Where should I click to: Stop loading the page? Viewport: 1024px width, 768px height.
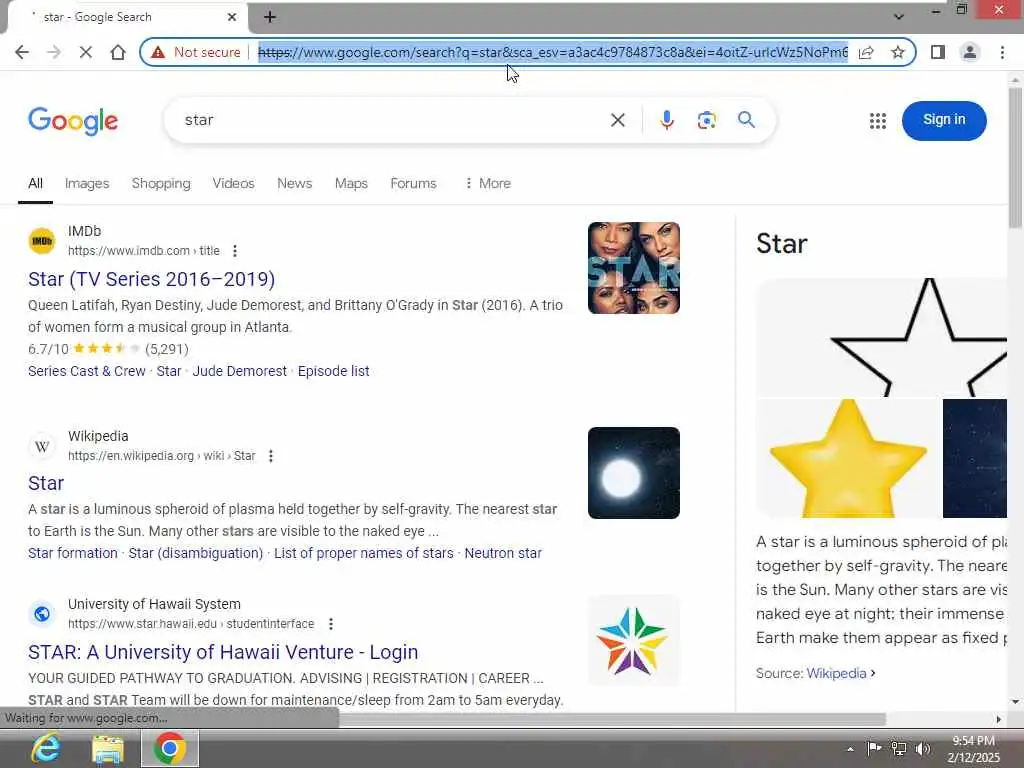click(86, 52)
